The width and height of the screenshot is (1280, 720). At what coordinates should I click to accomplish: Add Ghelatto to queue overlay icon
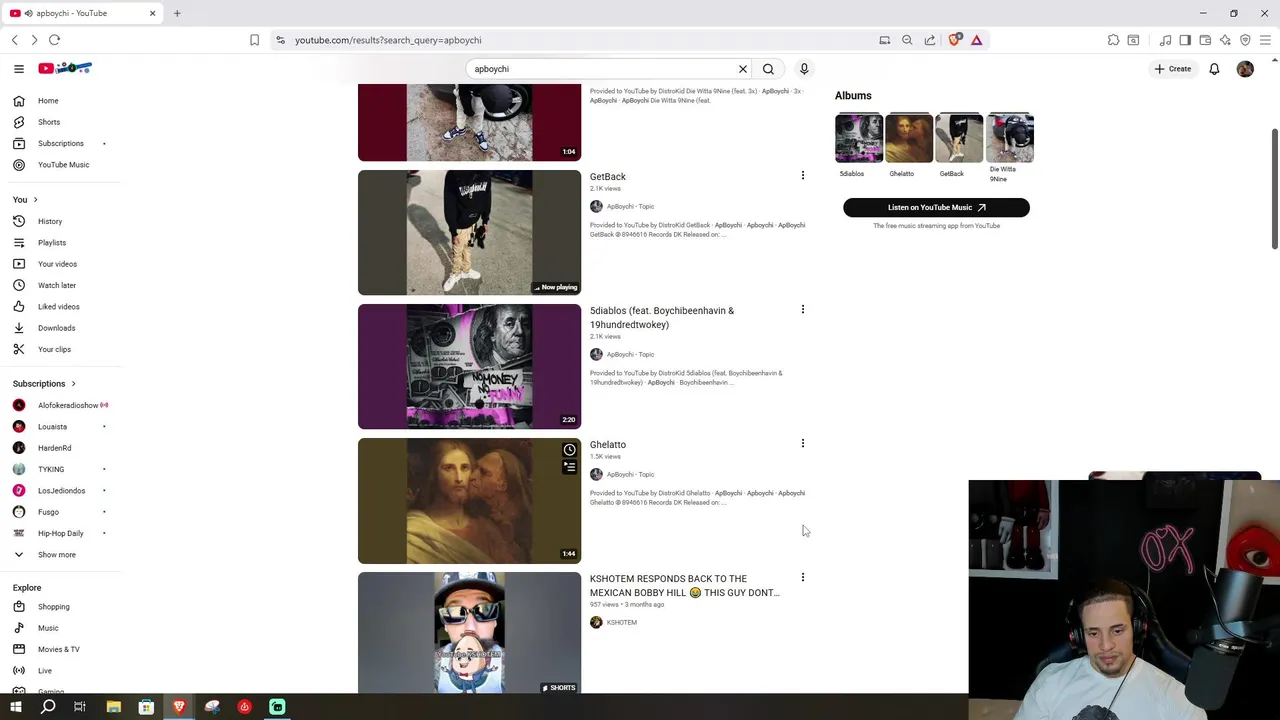coord(569,467)
